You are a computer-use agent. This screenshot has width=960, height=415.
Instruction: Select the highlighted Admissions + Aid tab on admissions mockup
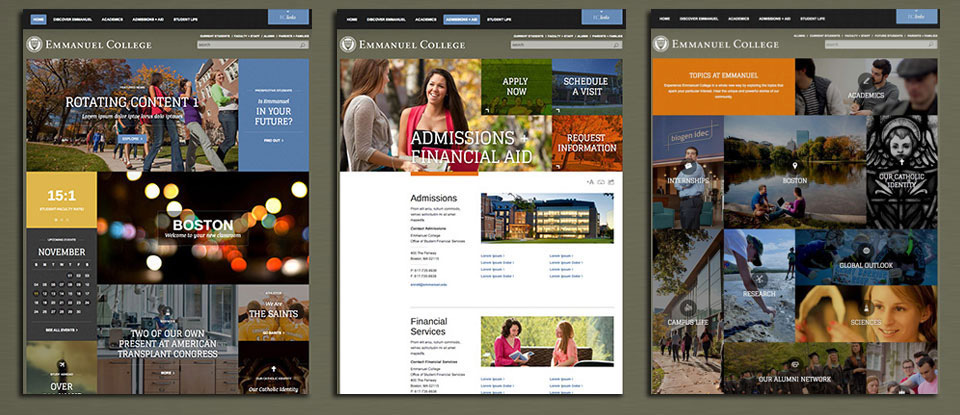pos(462,20)
